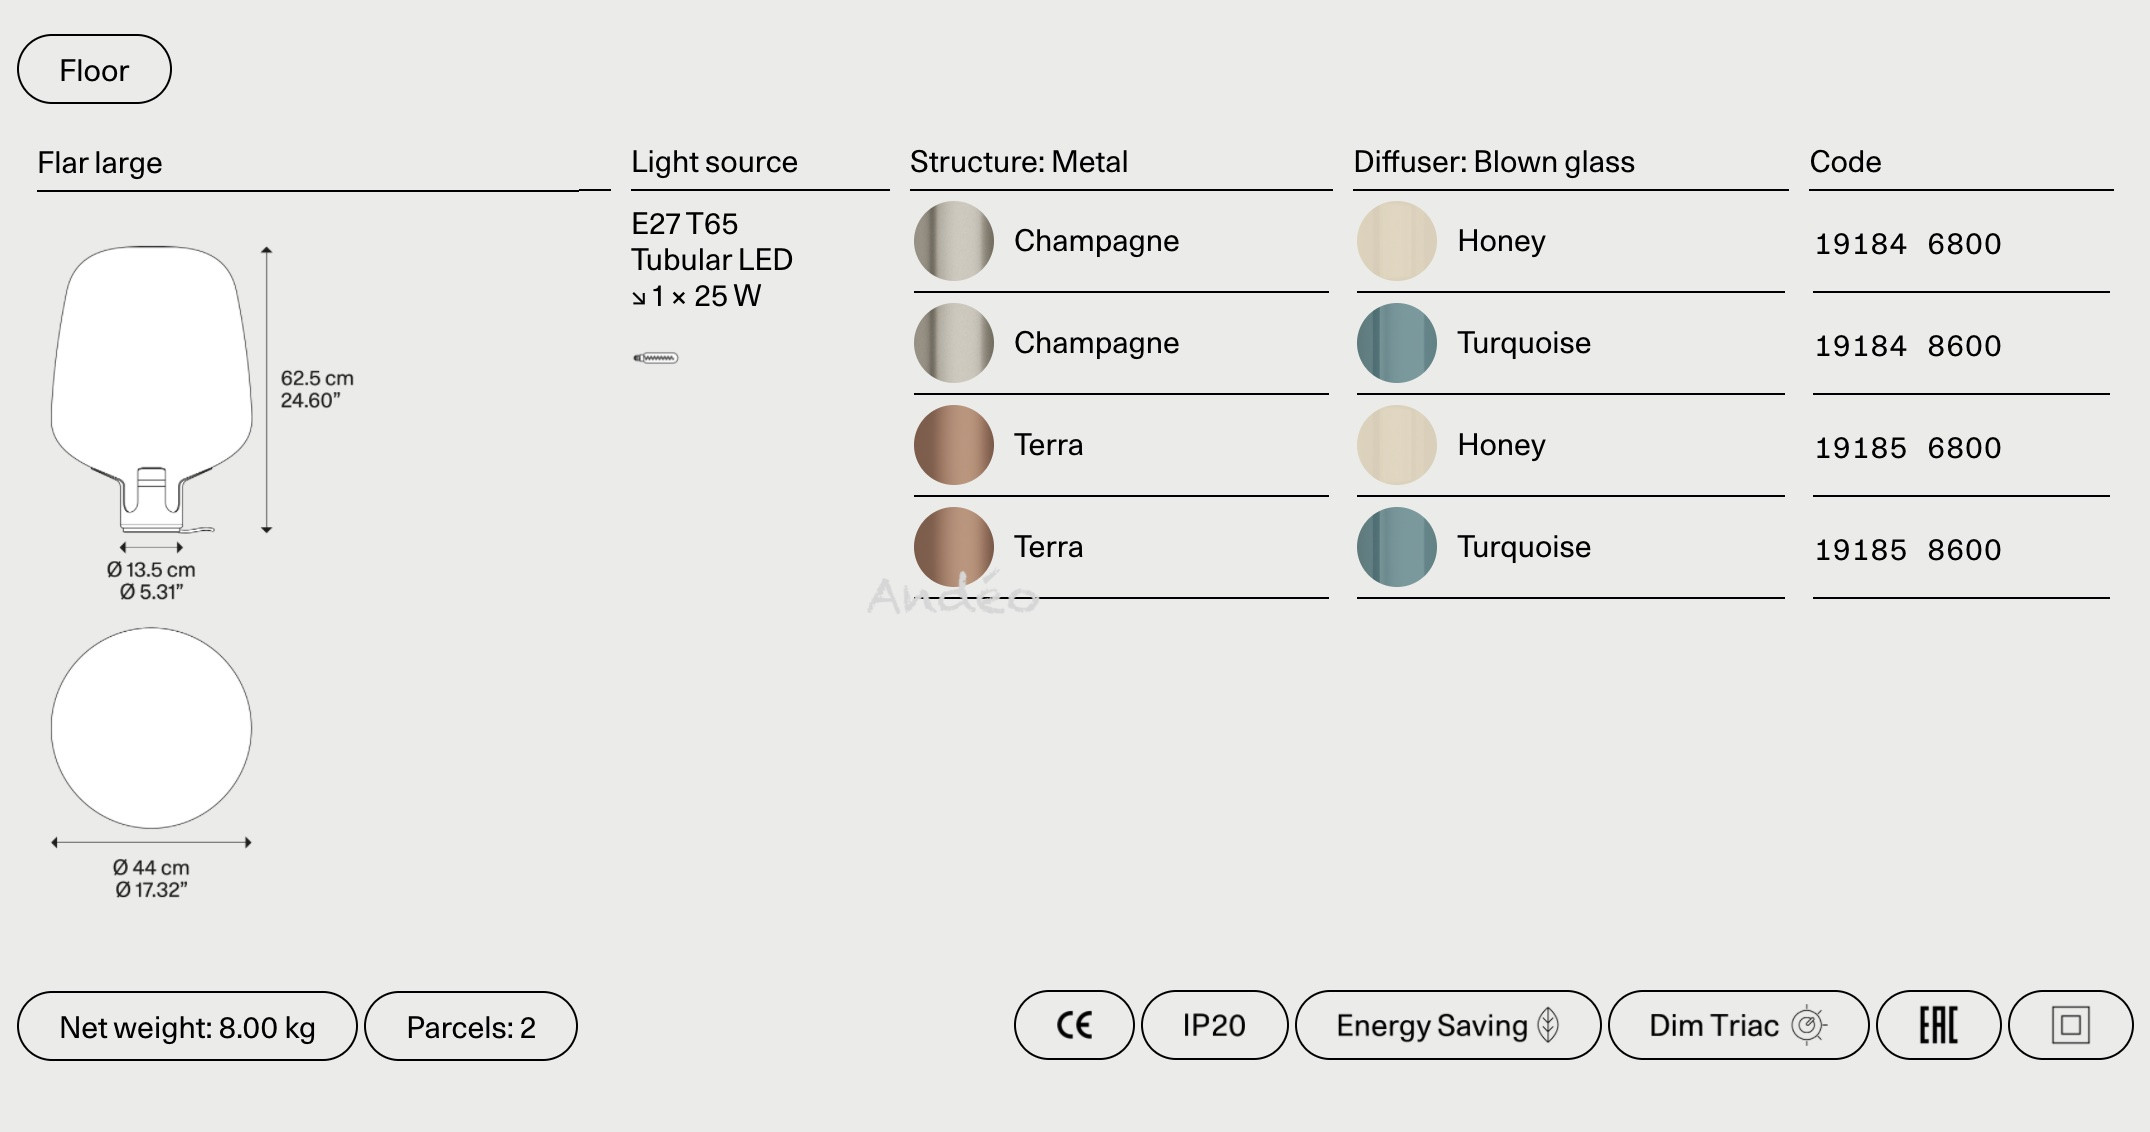The image size is (2150, 1132).
Task: Click the Class II double square icon
Action: (x=2070, y=1025)
